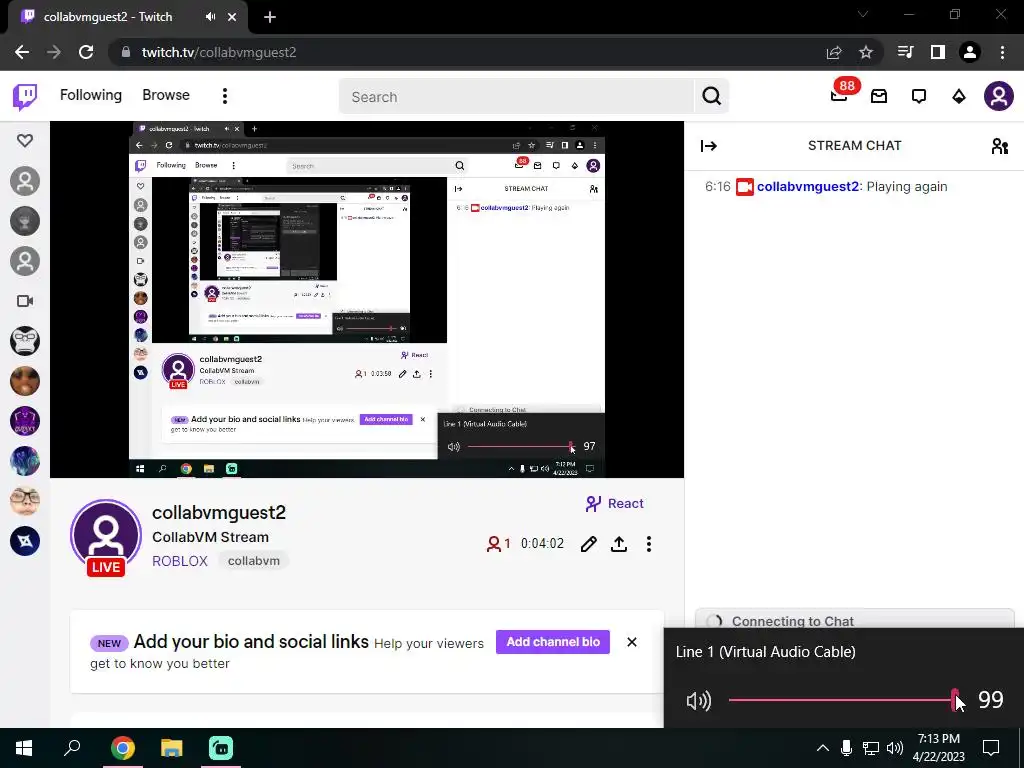This screenshot has height=768, width=1024.
Task: Open Chrome media controls icon
Action: pos(906,52)
